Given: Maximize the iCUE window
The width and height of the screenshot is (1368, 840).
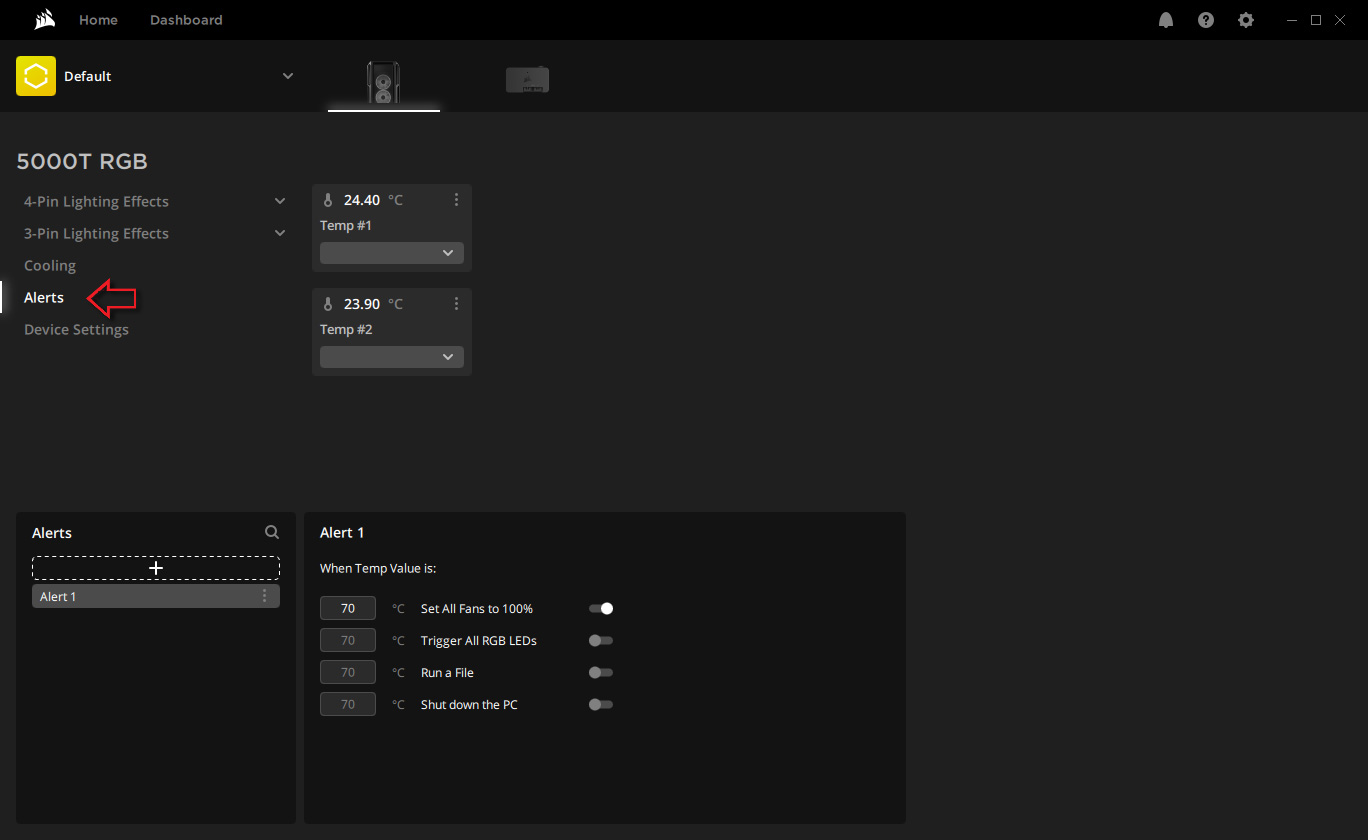Looking at the screenshot, I should pyautogui.click(x=1316, y=20).
